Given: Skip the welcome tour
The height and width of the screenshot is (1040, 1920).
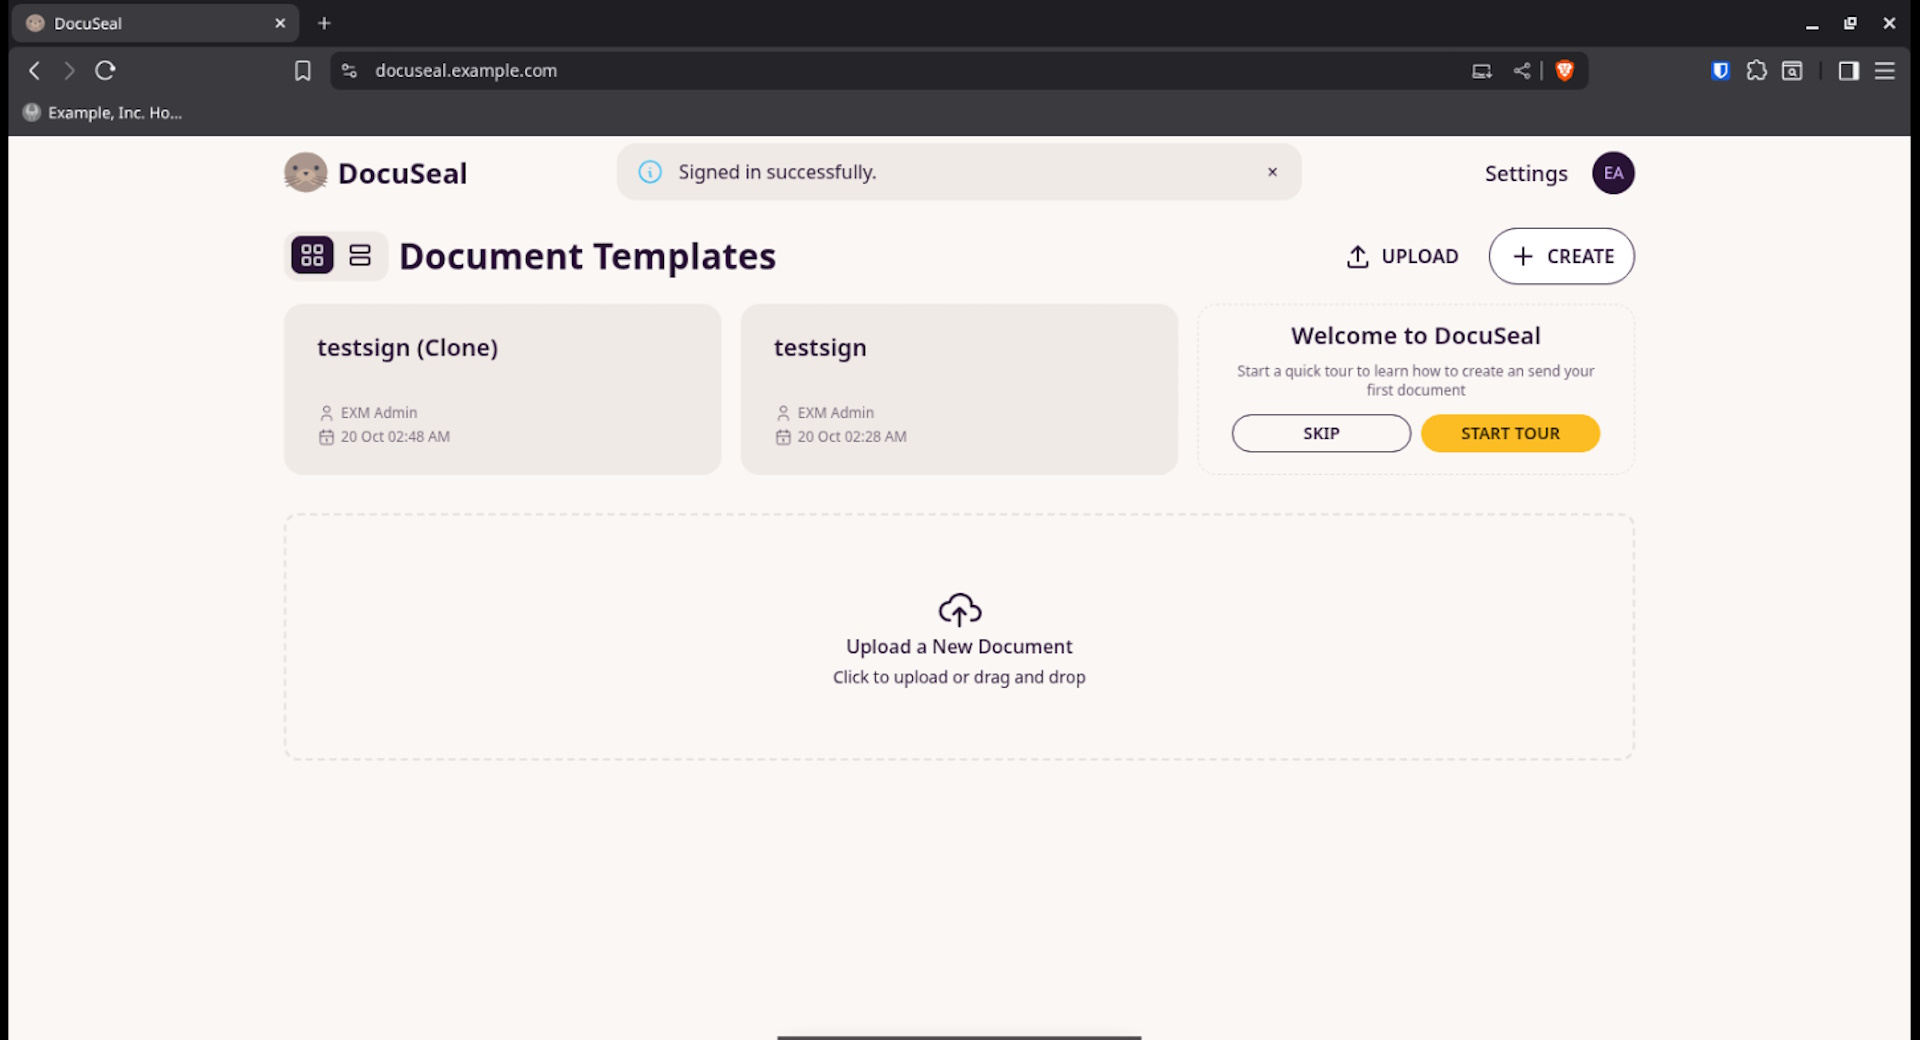Looking at the screenshot, I should coord(1320,434).
